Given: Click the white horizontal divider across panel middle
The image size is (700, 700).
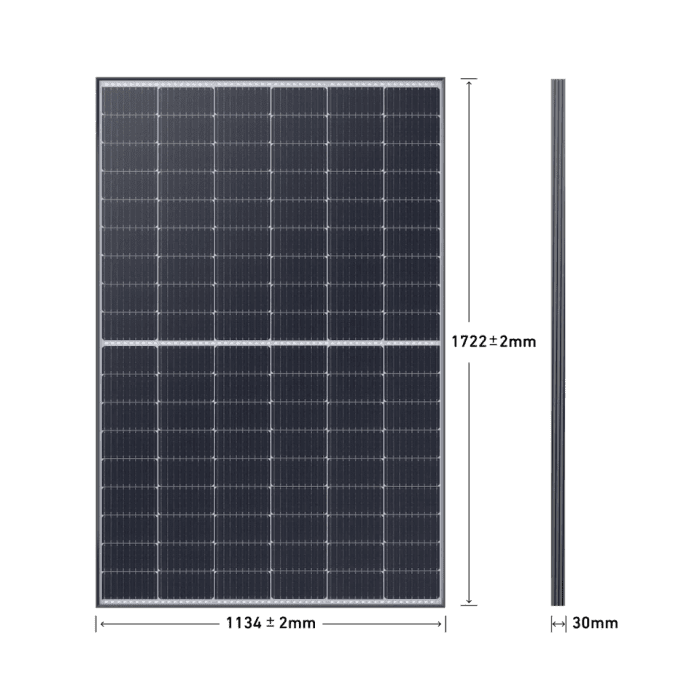Looking at the screenshot, I should (270, 344).
